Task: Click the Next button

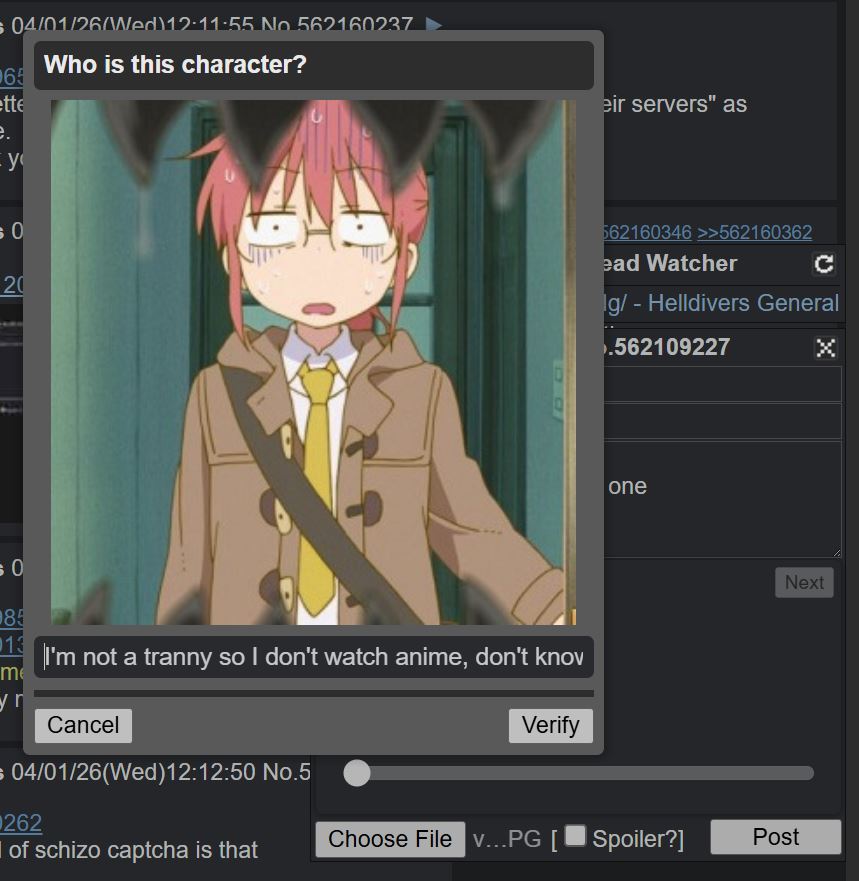Action: click(804, 583)
